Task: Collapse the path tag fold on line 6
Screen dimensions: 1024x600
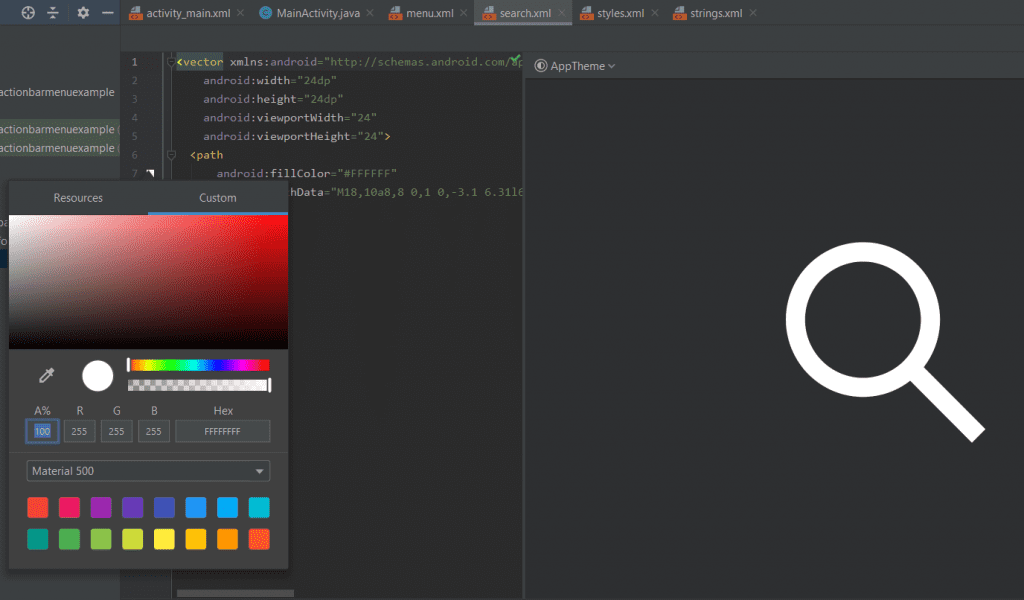Action: click(x=171, y=155)
